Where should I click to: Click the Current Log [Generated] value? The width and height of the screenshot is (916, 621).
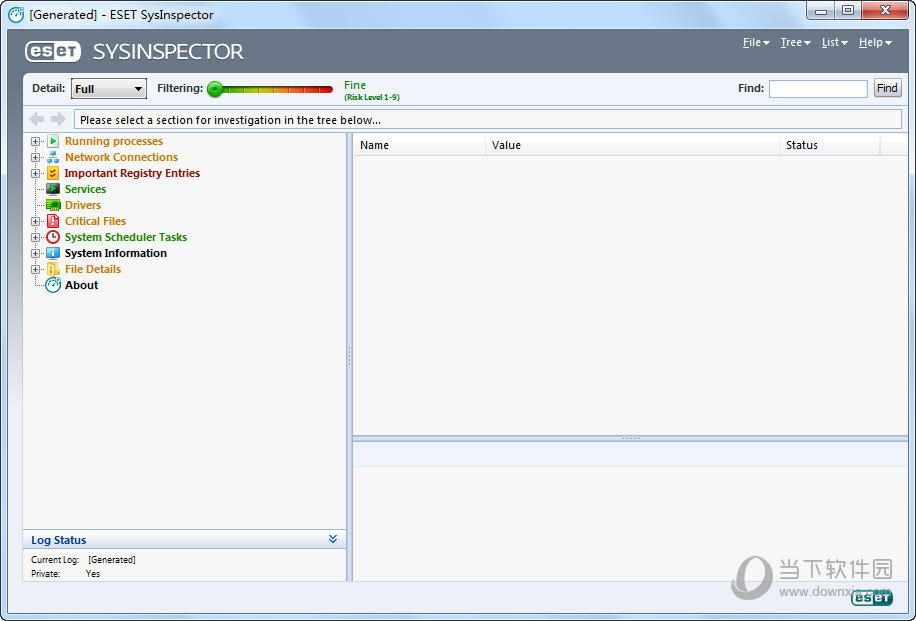click(112, 560)
